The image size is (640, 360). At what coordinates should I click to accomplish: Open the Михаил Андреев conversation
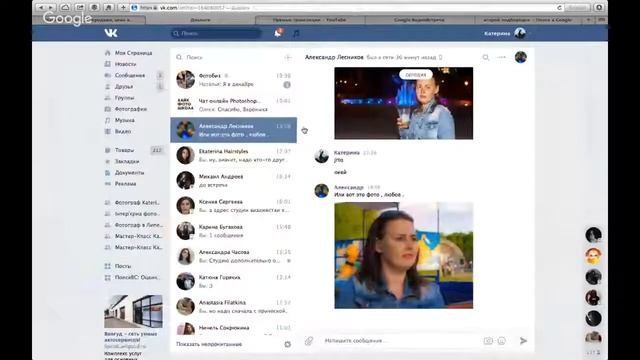click(x=233, y=180)
